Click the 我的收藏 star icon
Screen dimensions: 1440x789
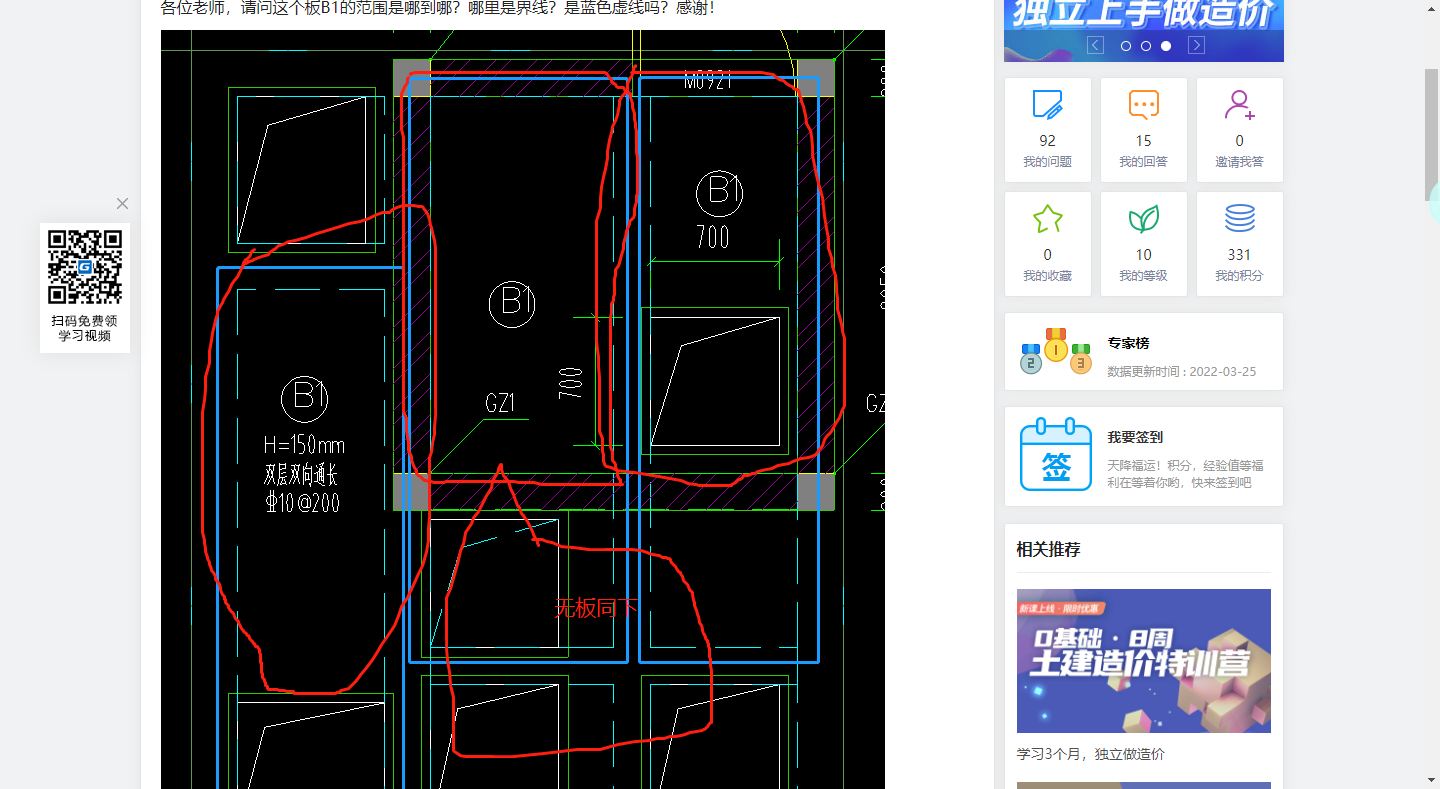1047,219
